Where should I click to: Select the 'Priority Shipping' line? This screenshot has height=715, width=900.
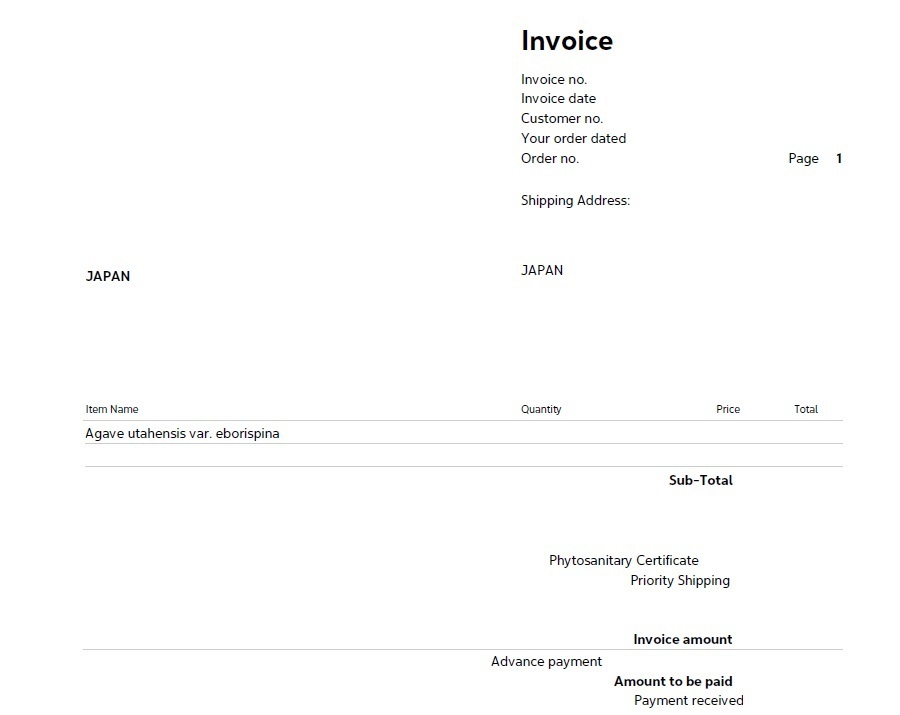[x=680, y=581]
